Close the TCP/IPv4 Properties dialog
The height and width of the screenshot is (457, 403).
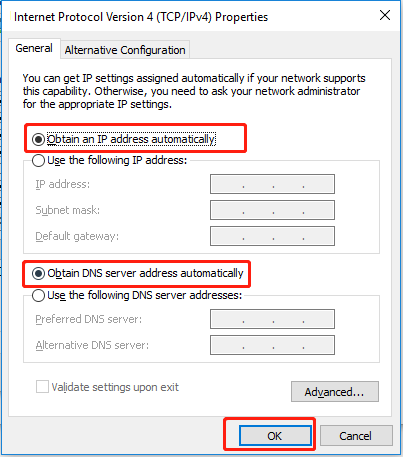pyautogui.click(x=385, y=15)
